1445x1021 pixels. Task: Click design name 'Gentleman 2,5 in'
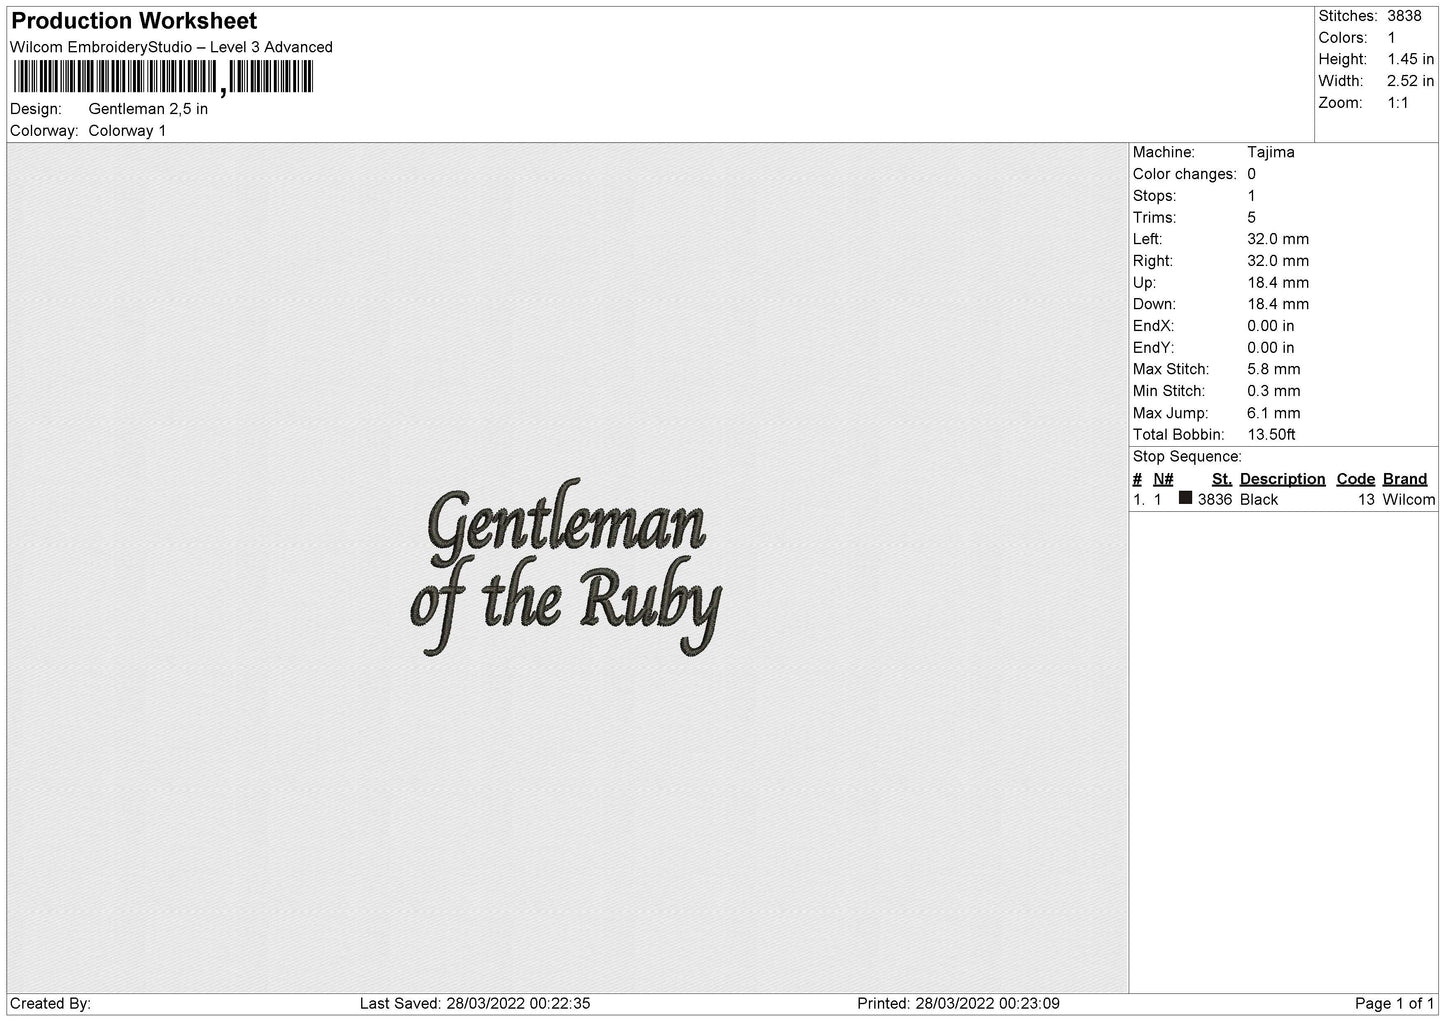[148, 109]
